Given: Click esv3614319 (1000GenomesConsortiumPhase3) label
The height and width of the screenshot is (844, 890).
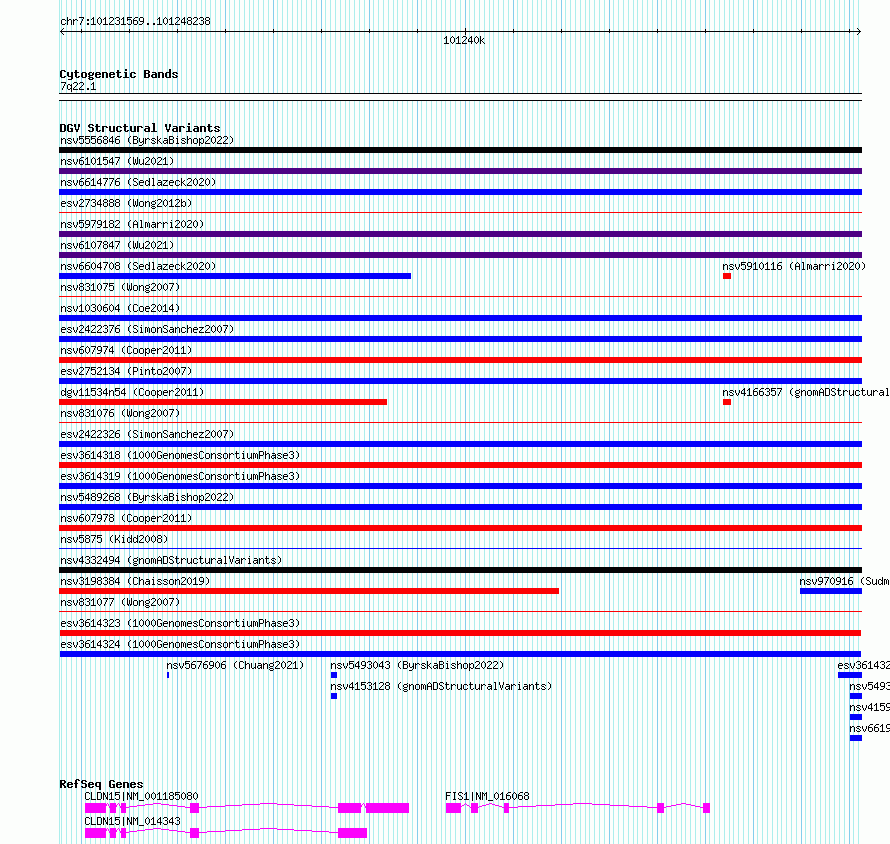Looking at the screenshot, I should click(180, 476).
